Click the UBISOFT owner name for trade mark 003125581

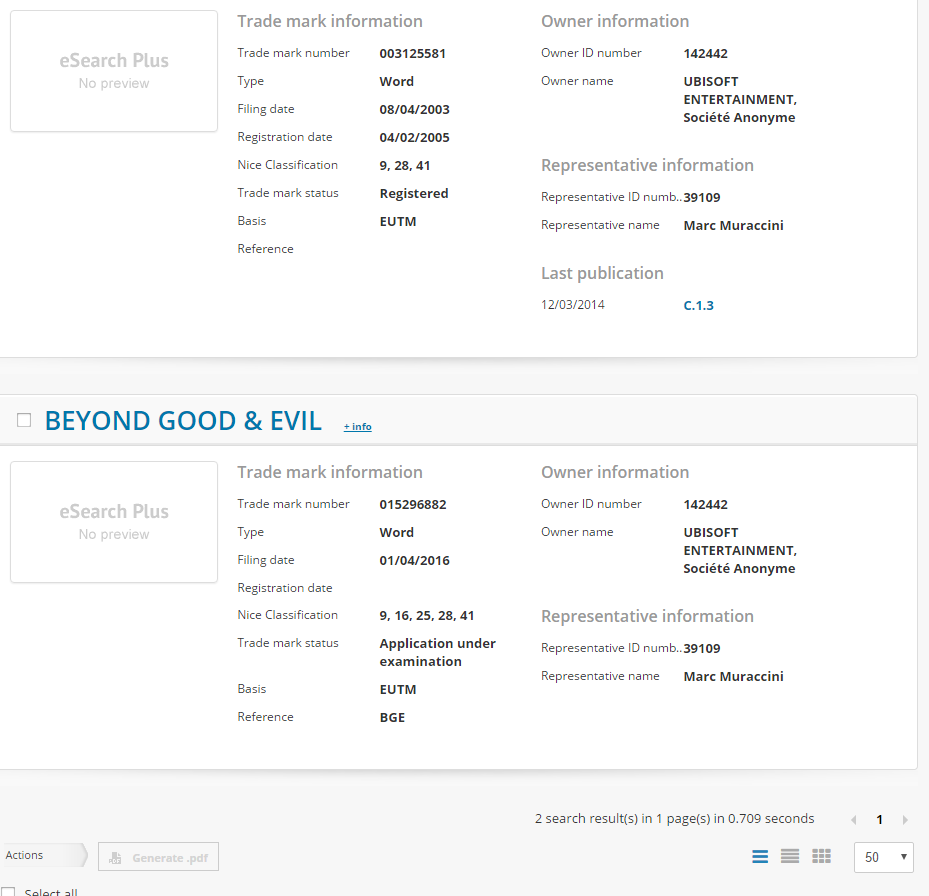click(x=740, y=100)
